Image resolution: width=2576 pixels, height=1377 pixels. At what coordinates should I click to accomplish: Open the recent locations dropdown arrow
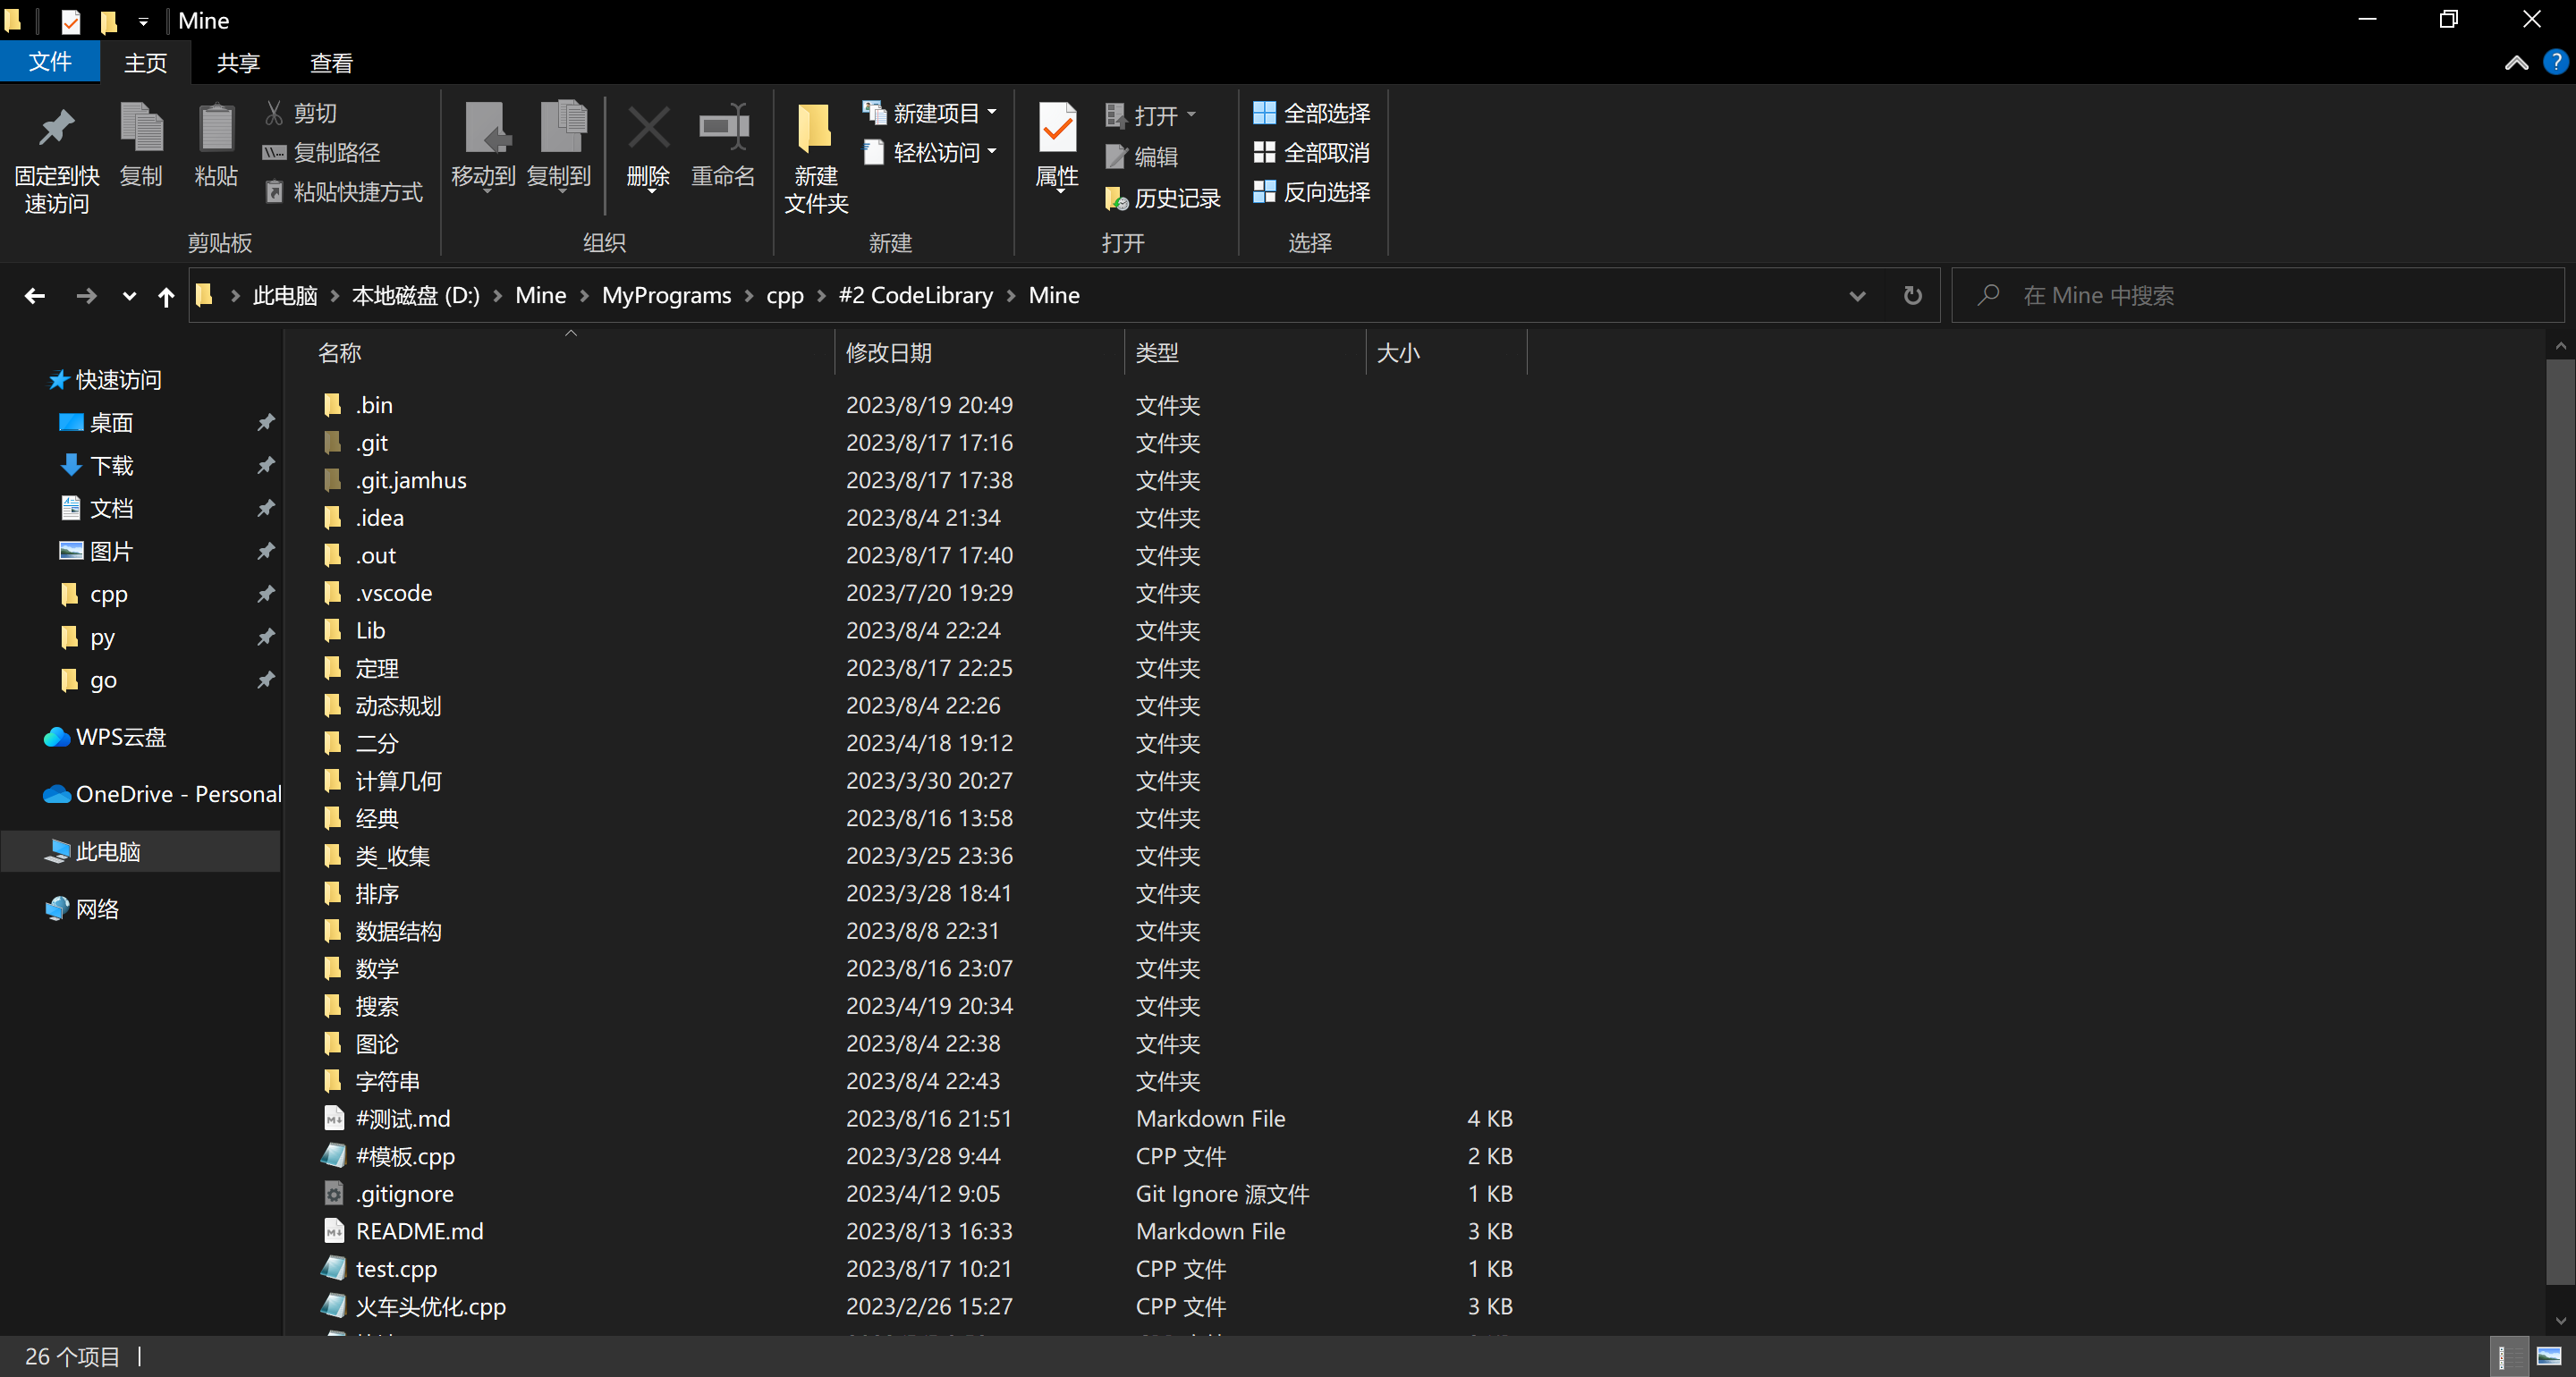129,296
